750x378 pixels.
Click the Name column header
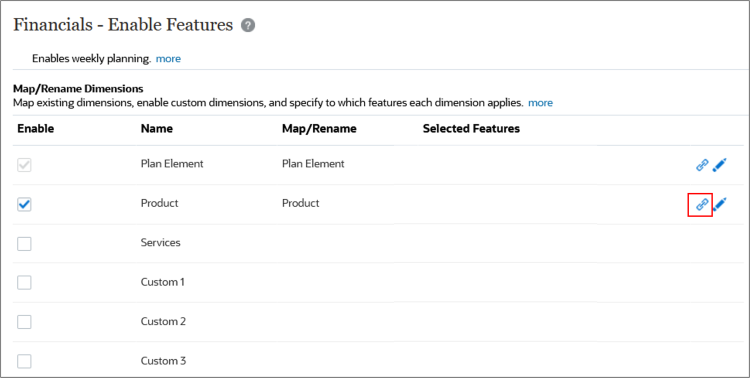click(x=157, y=129)
